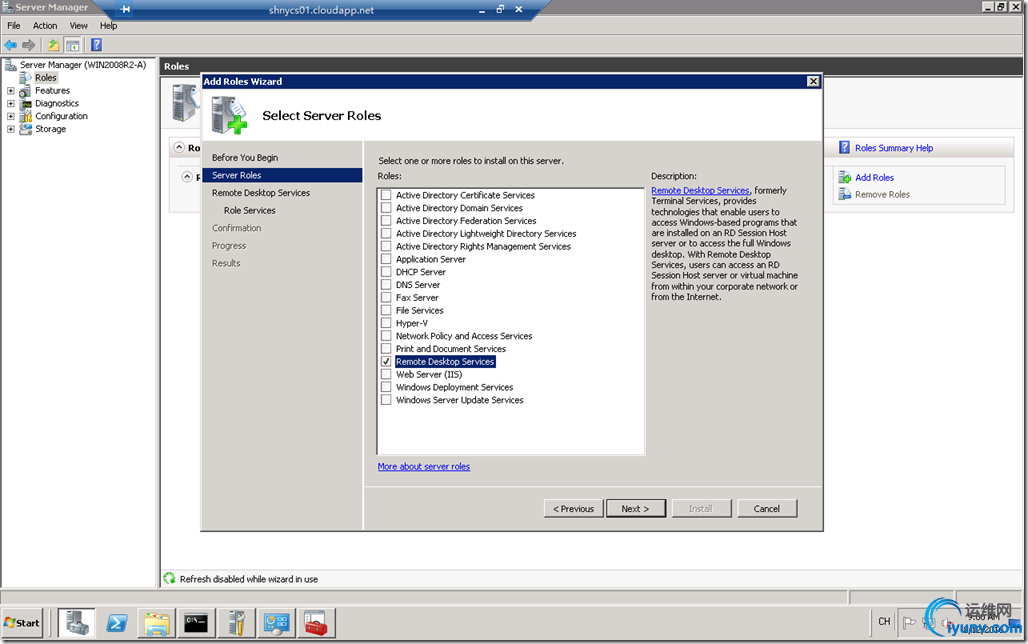Open Windows Explorer taskbar icon
This screenshot has width=1028, height=644.
click(157, 622)
